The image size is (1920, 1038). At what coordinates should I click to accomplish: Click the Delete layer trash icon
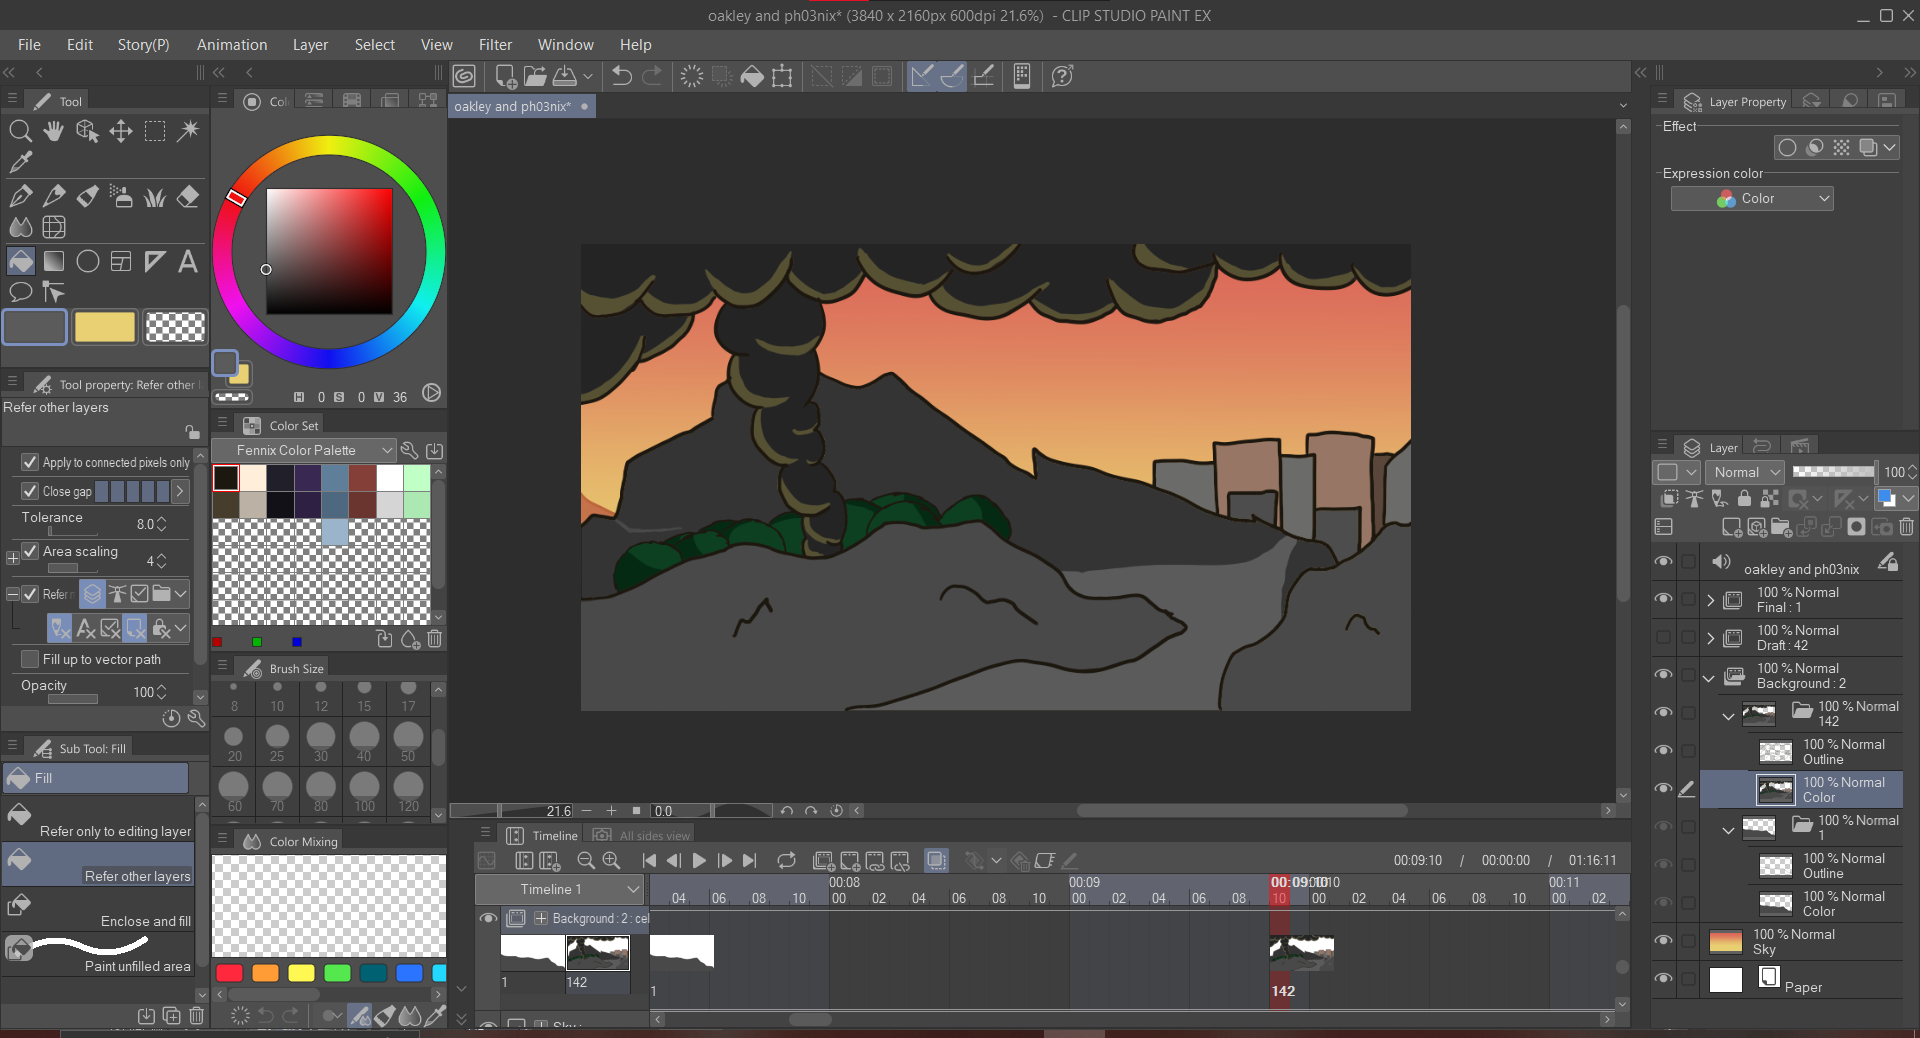point(1908,528)
